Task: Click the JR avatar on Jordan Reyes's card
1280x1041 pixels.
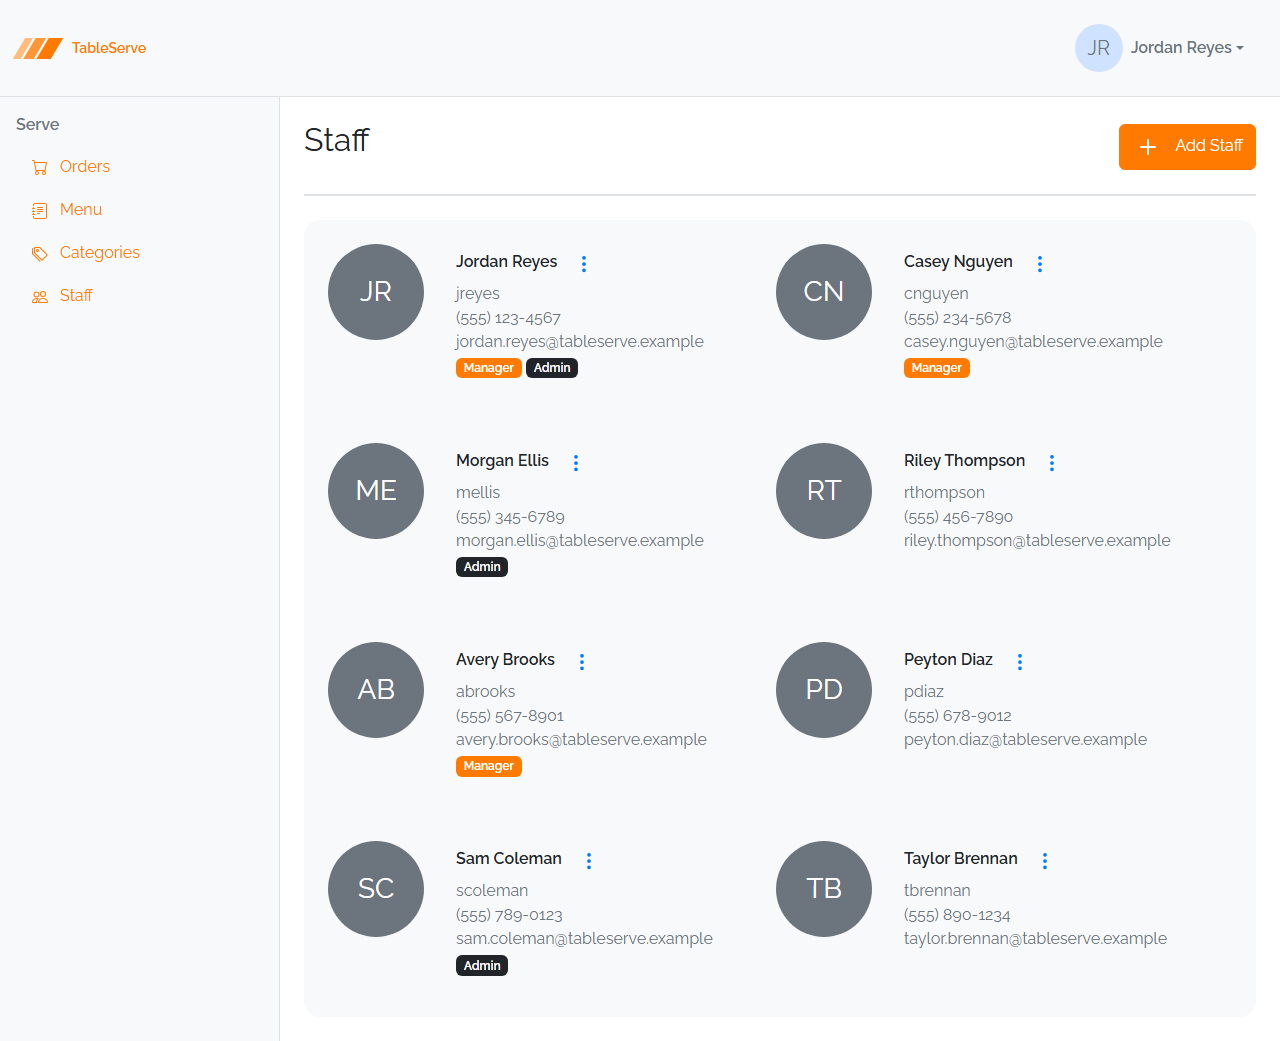Action: coord(376,292)
